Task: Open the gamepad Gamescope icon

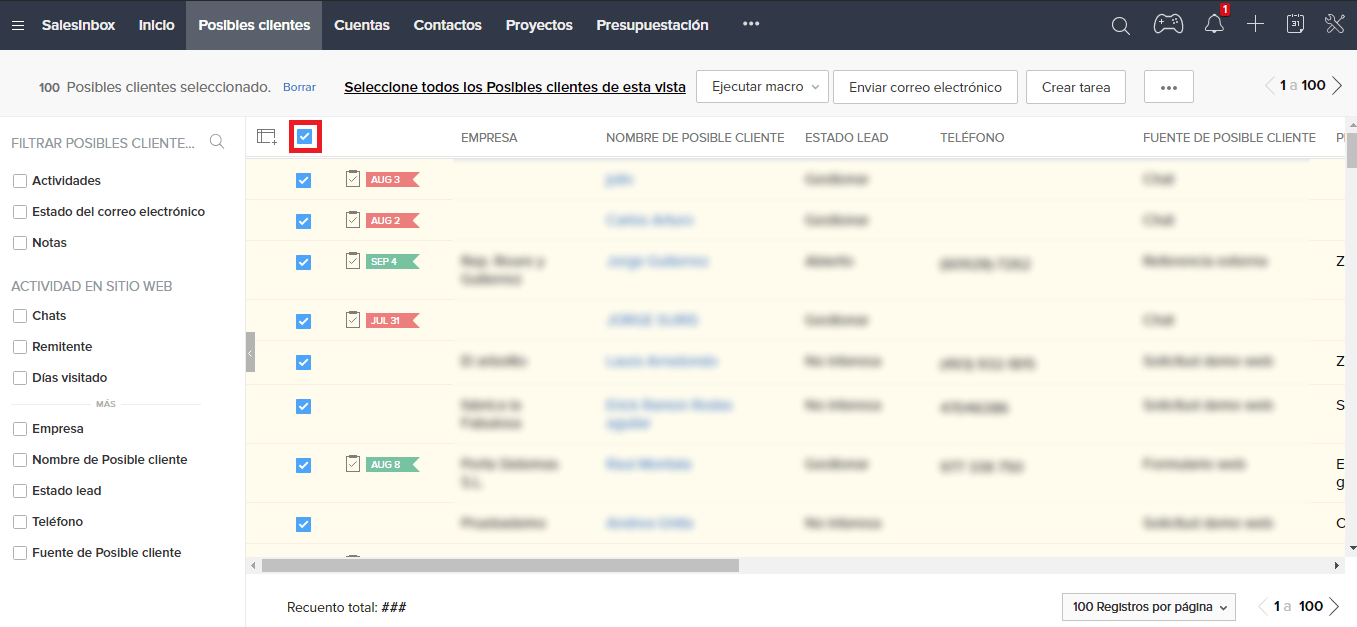Action: [1168, 25]
